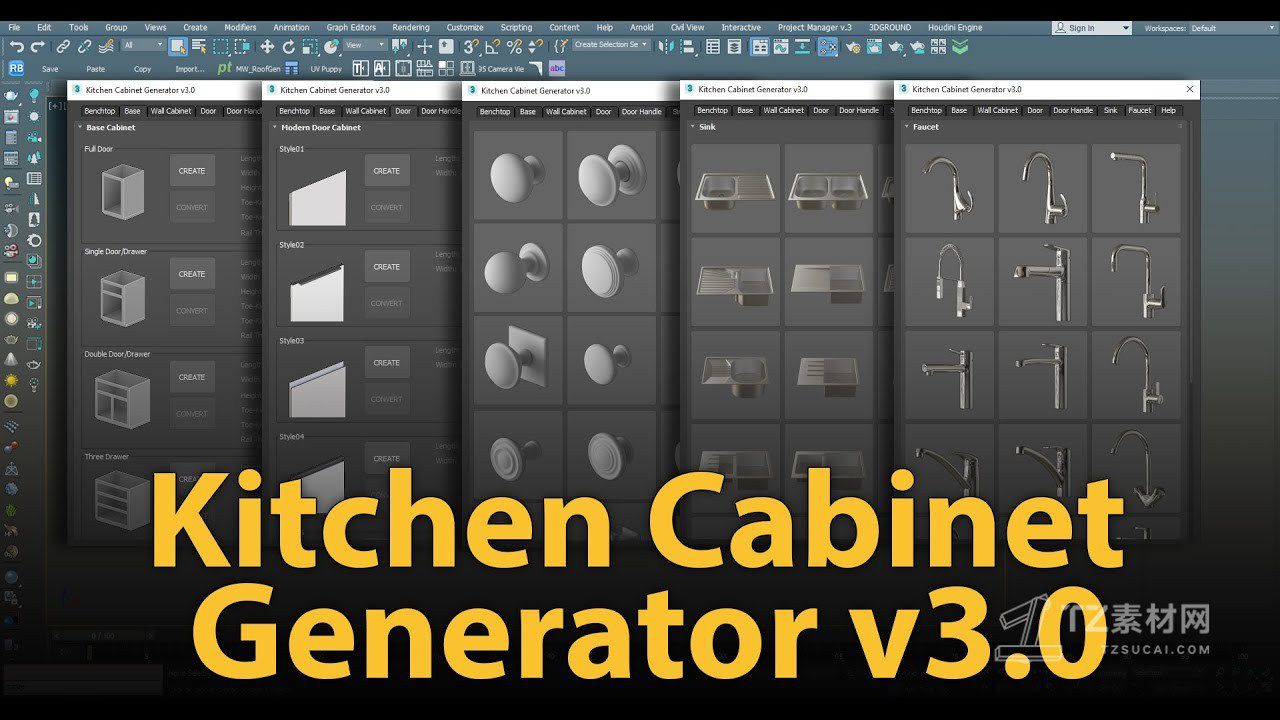Screen dimensions: 1280x720
Task: Click the Unlink Selection broken-chain icon
Action: tap(85, 46)
